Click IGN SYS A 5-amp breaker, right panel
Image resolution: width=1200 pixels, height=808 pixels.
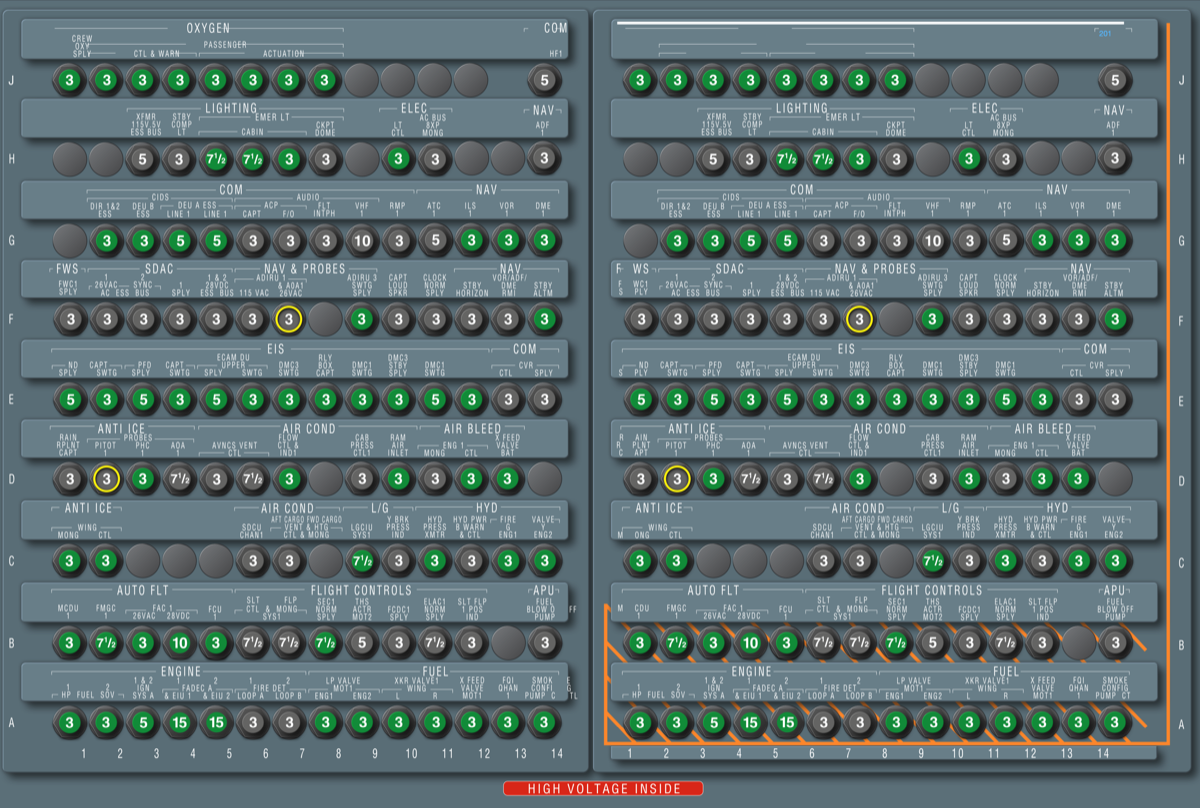point(713,721)
